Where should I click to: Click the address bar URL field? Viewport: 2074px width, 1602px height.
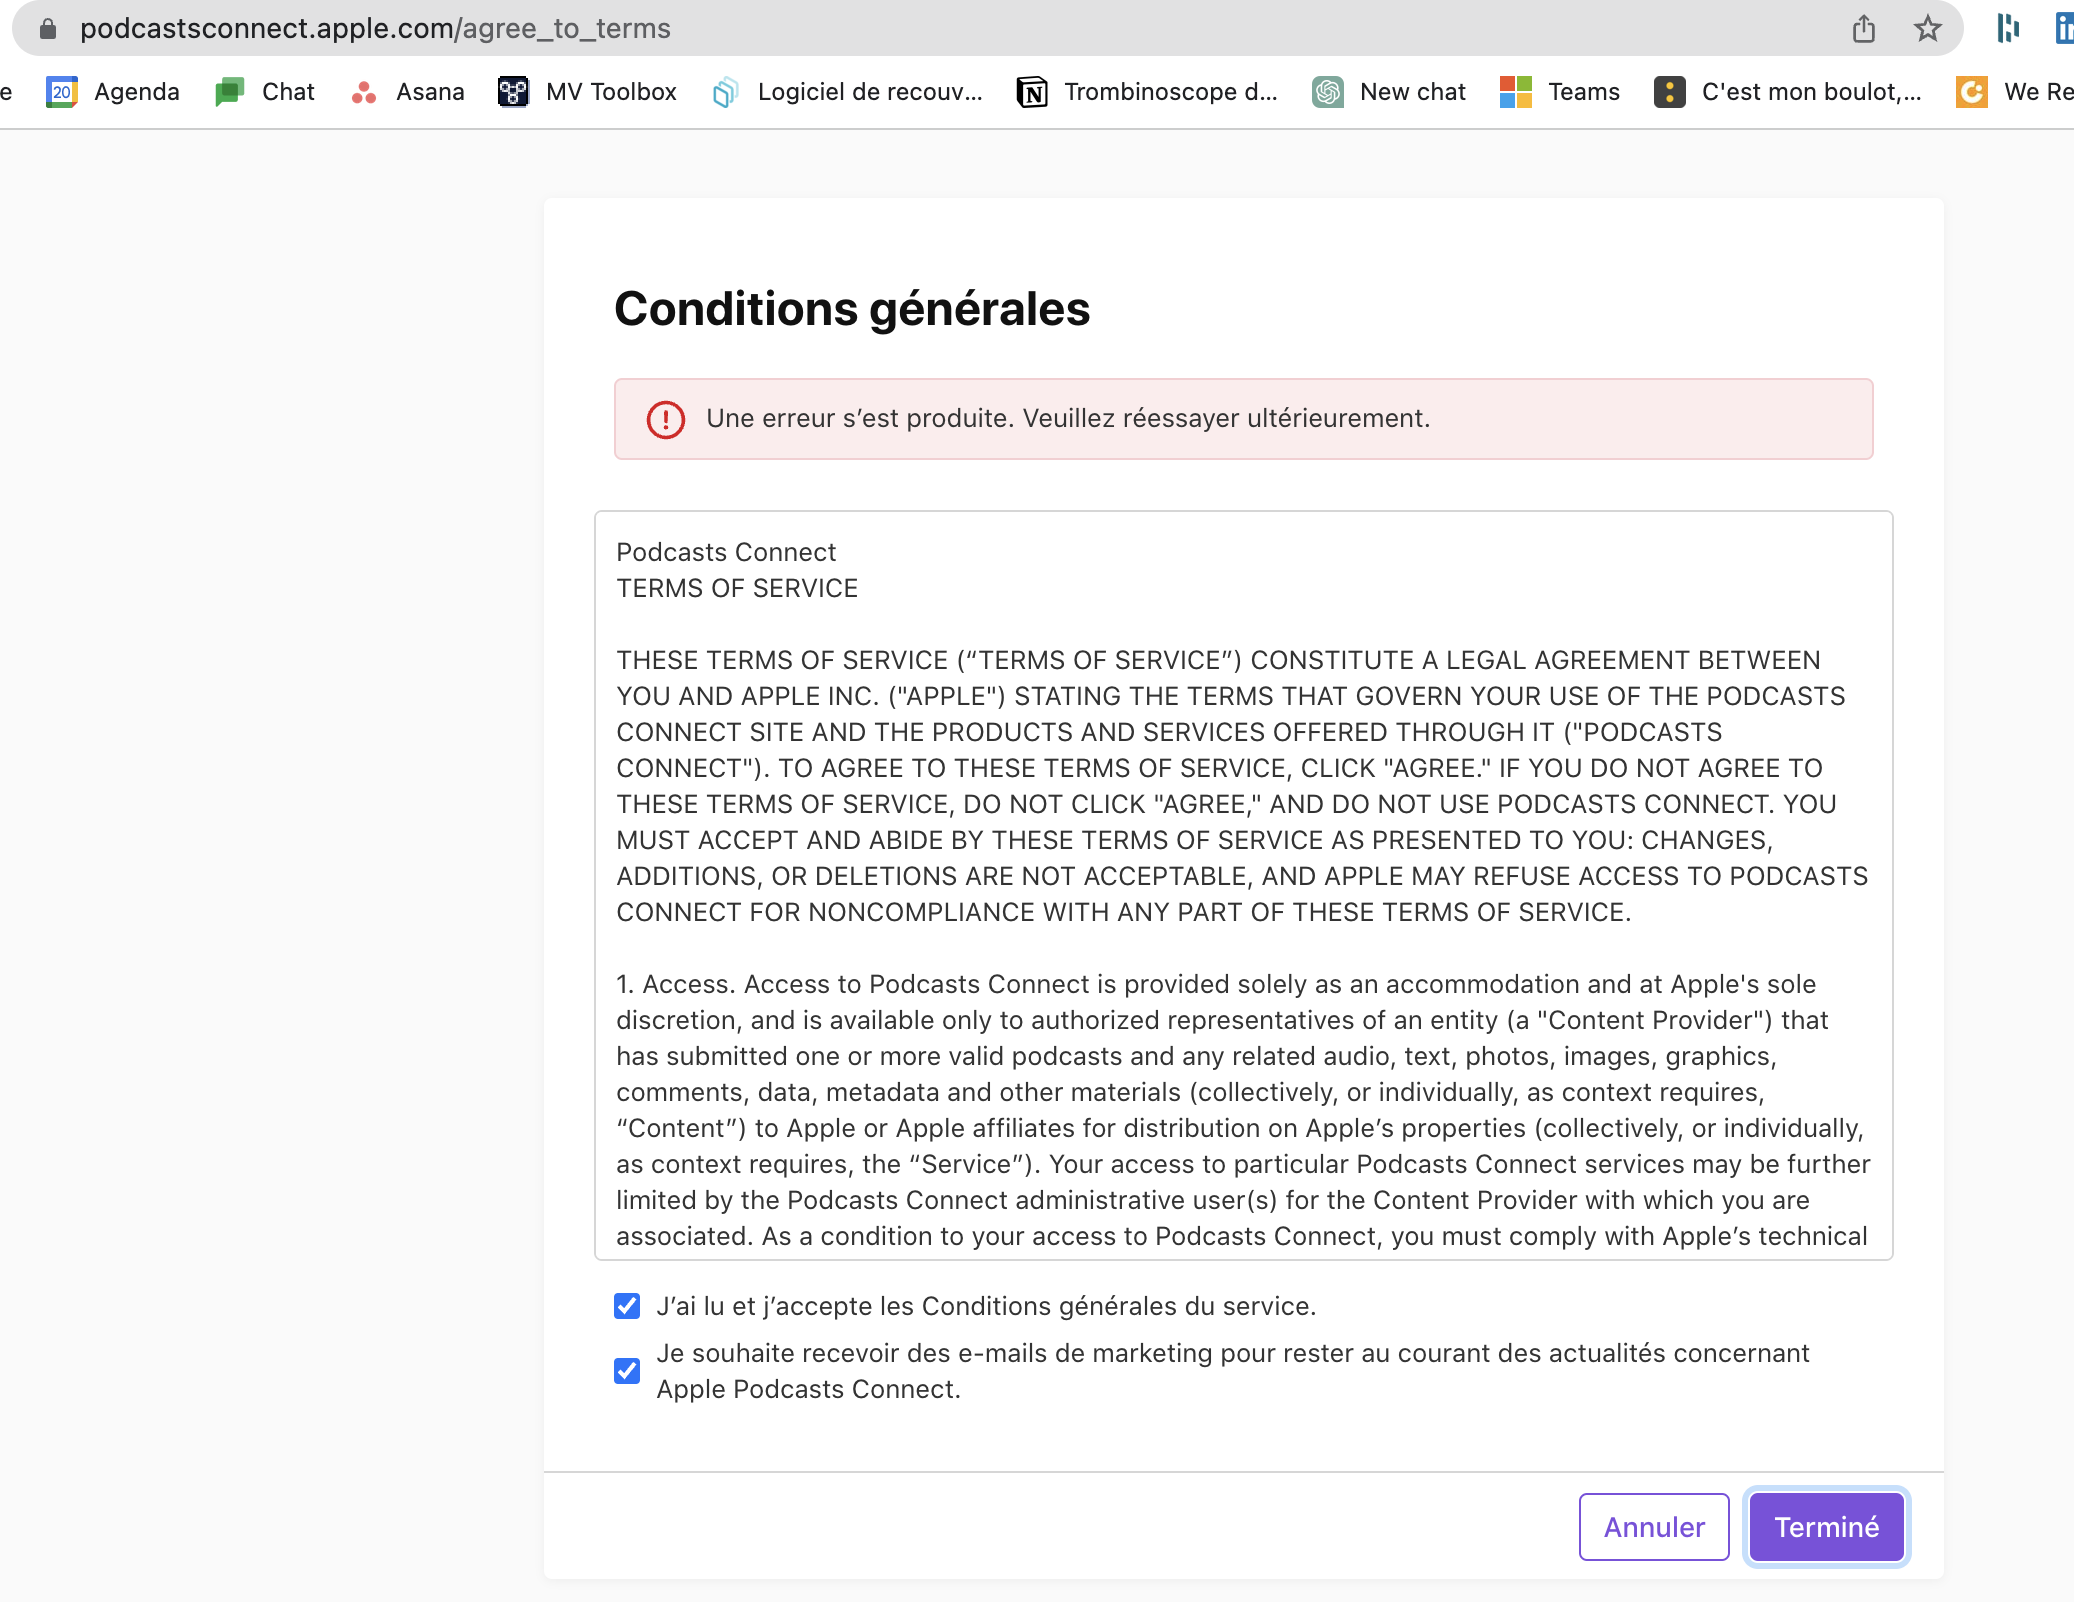coord(700,29)
